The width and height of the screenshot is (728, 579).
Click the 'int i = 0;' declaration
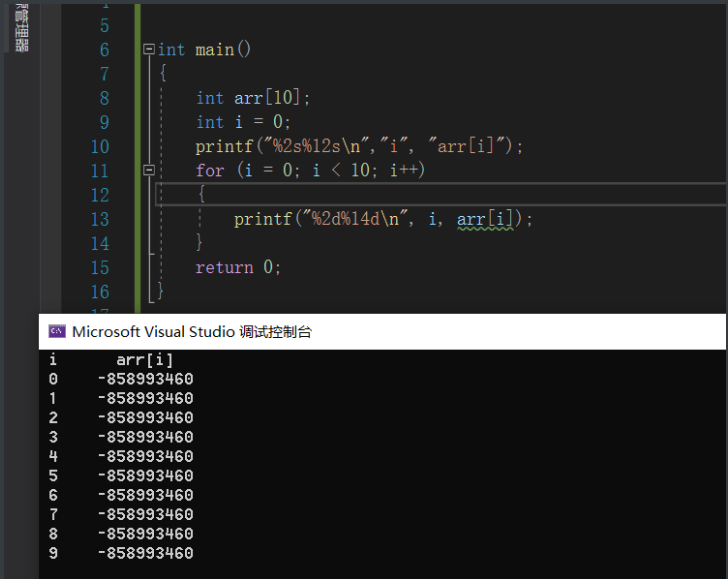(x=243, y=122)
